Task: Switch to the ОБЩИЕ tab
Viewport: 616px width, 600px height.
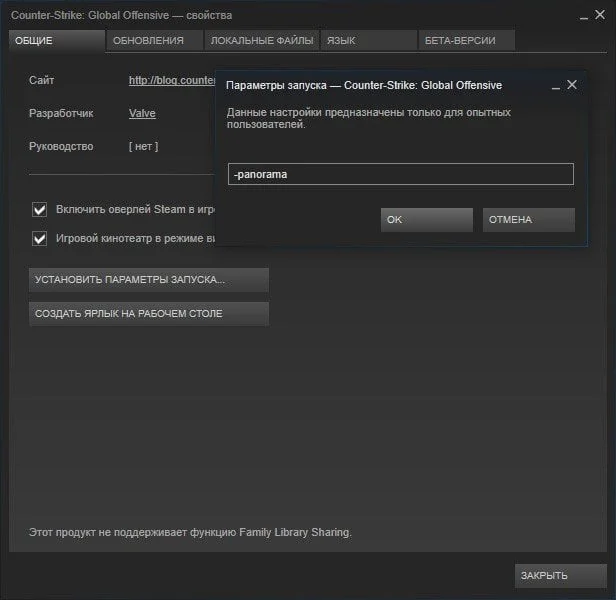Action: tap(57, 40)
